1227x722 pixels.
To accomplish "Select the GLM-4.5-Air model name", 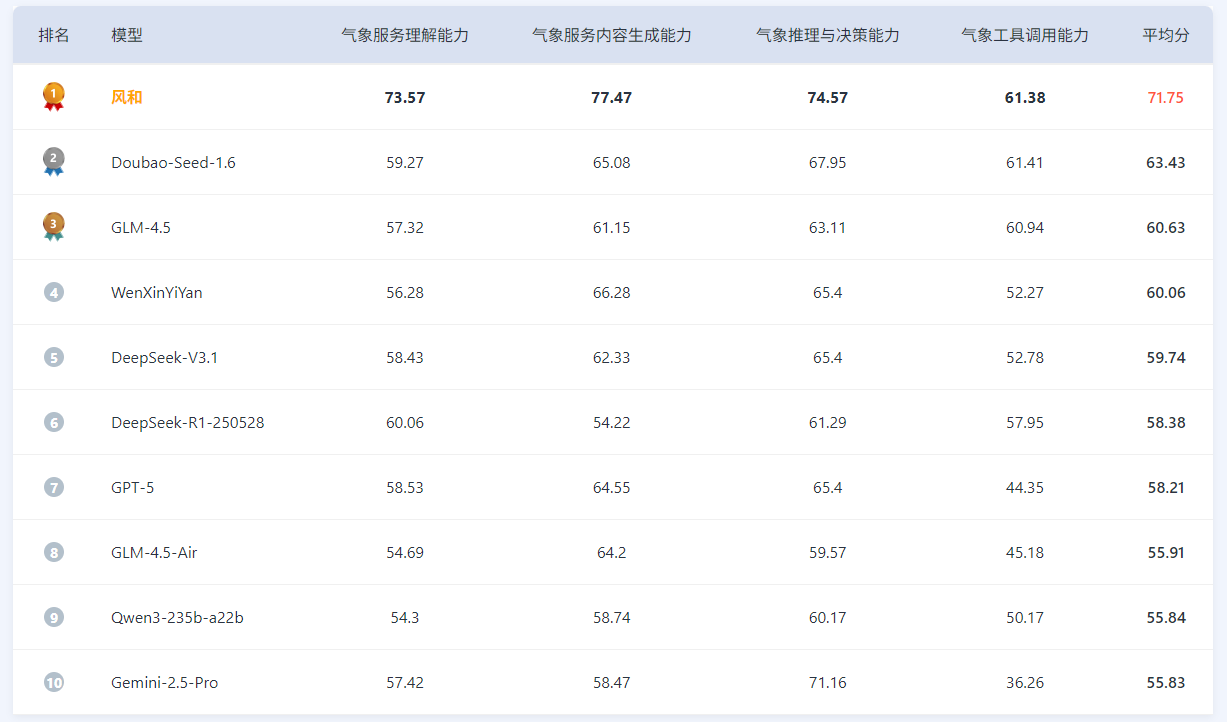I will [x=154, y=552].
